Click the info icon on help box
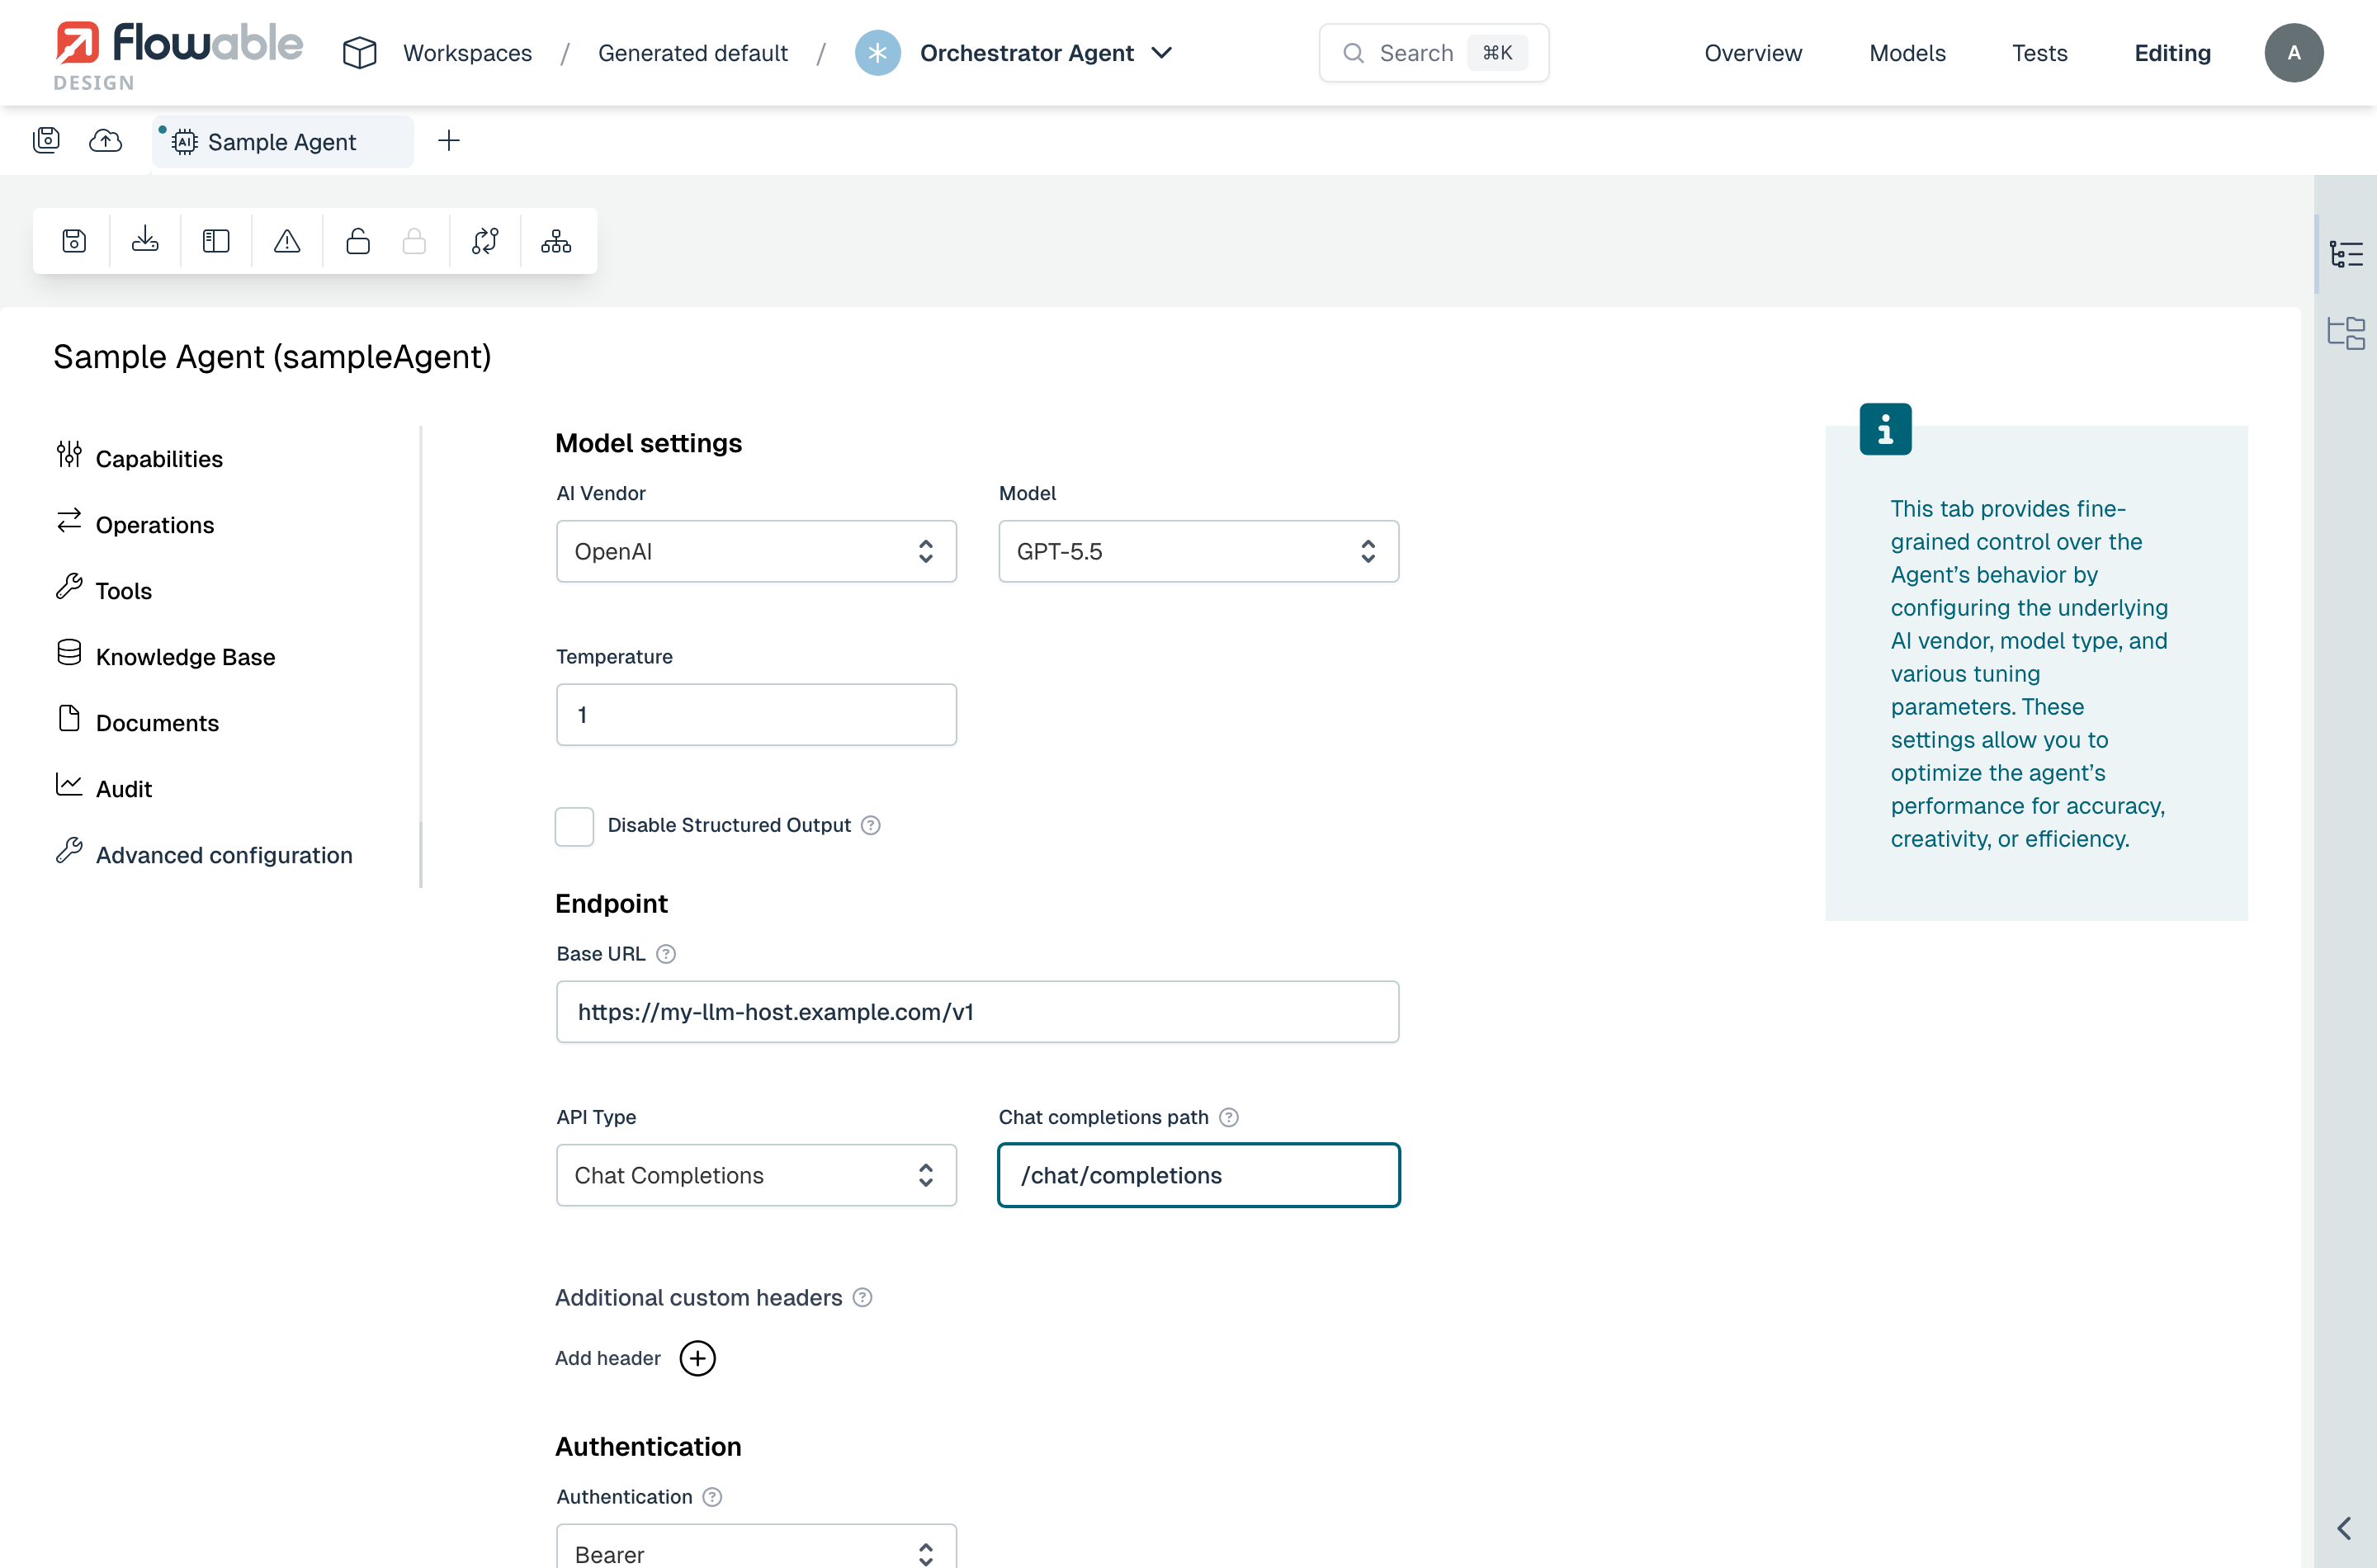Viewport: 2377px width, 1568px height. (x=1885, y=429)
